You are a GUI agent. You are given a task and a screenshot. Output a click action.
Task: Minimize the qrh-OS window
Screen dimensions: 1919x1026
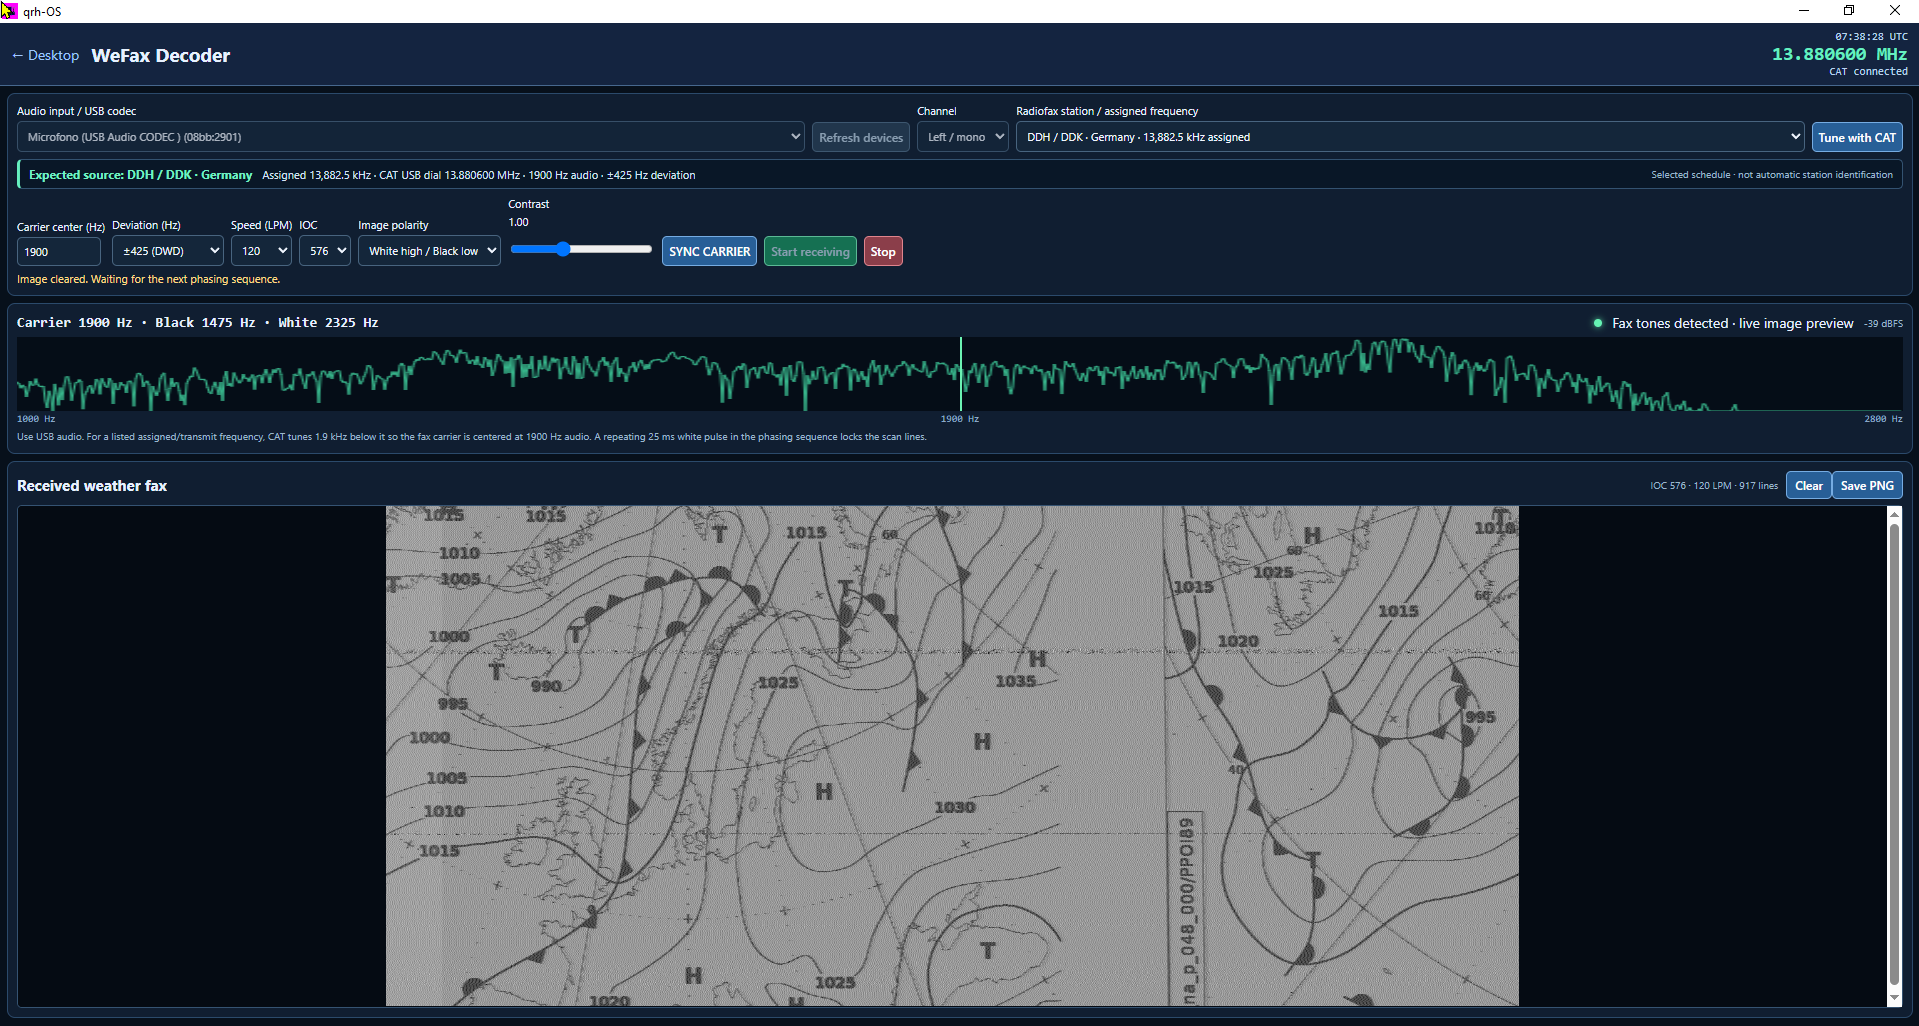1804,11
